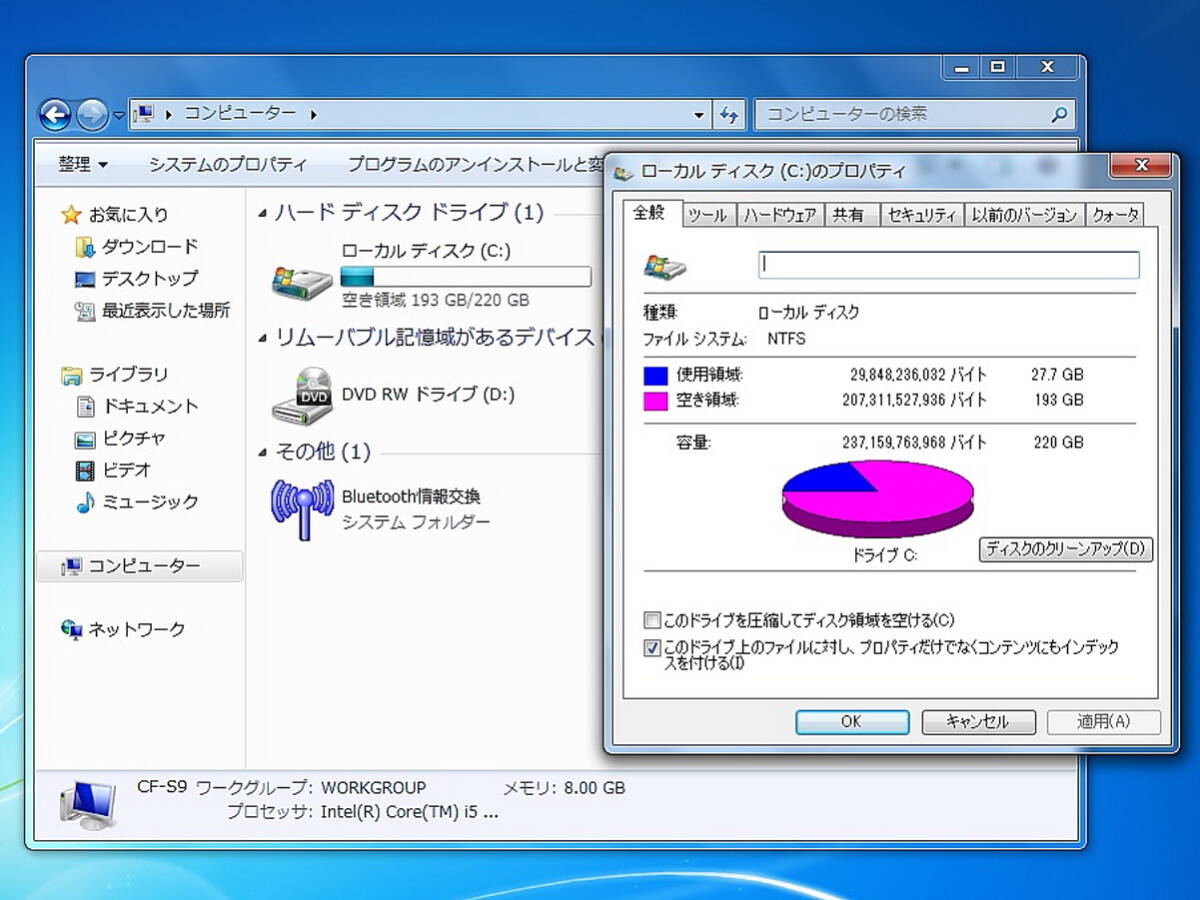The image size is (1200, 900).
Task: Click the computer icon in address bar
Action: point(143,114)
